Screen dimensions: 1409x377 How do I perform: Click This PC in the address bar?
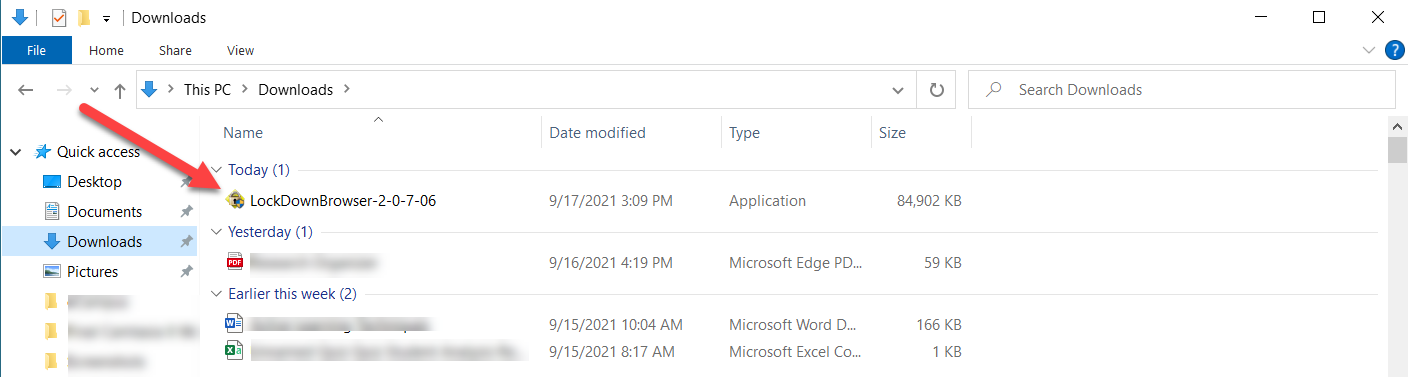(207, 89)
